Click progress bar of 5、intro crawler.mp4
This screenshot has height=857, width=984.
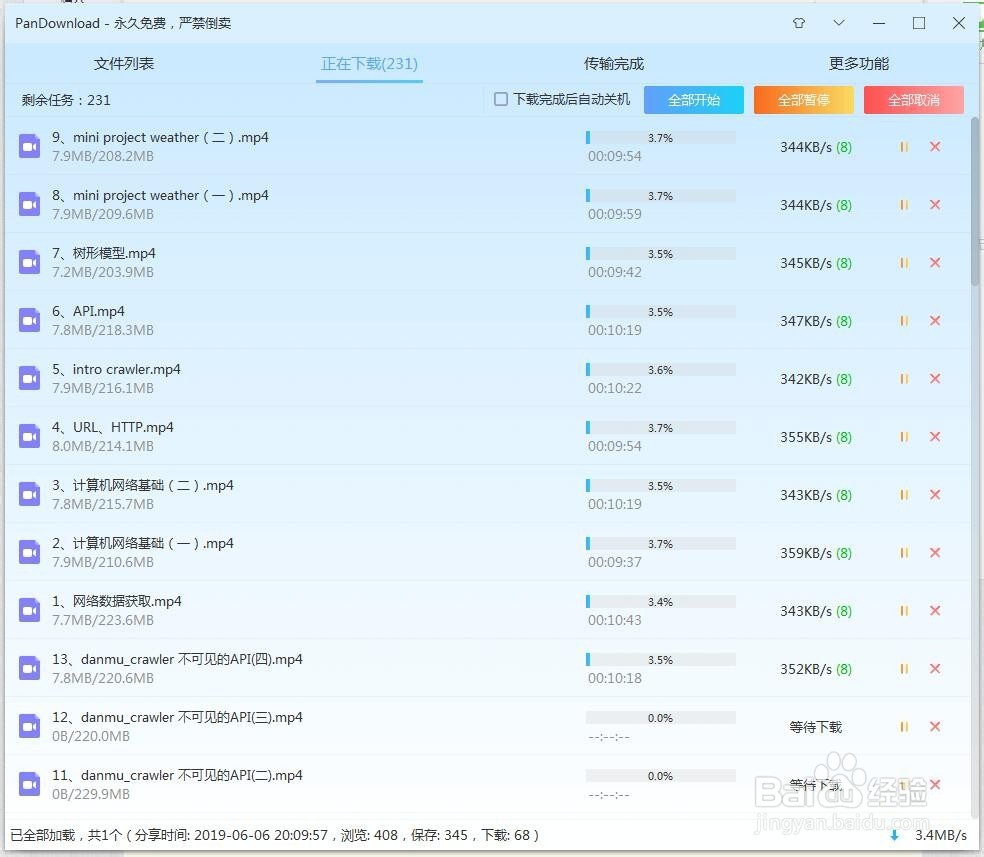(x=660, y=370)
